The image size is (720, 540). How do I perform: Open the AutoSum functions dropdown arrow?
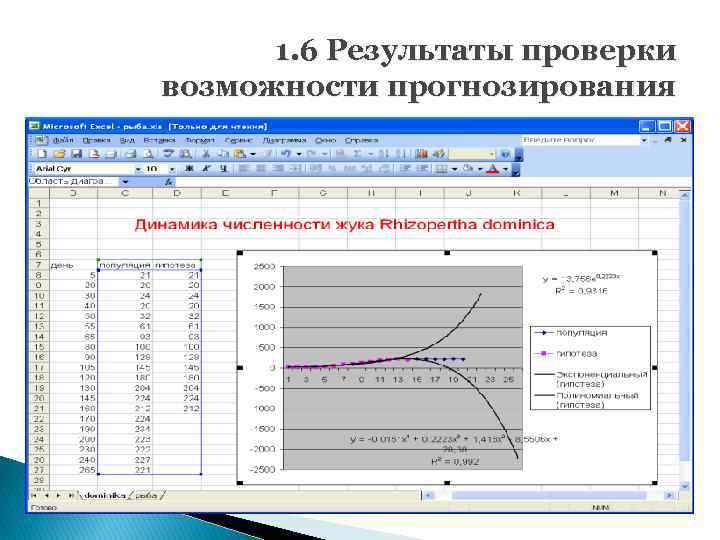[x=370, y=154]
